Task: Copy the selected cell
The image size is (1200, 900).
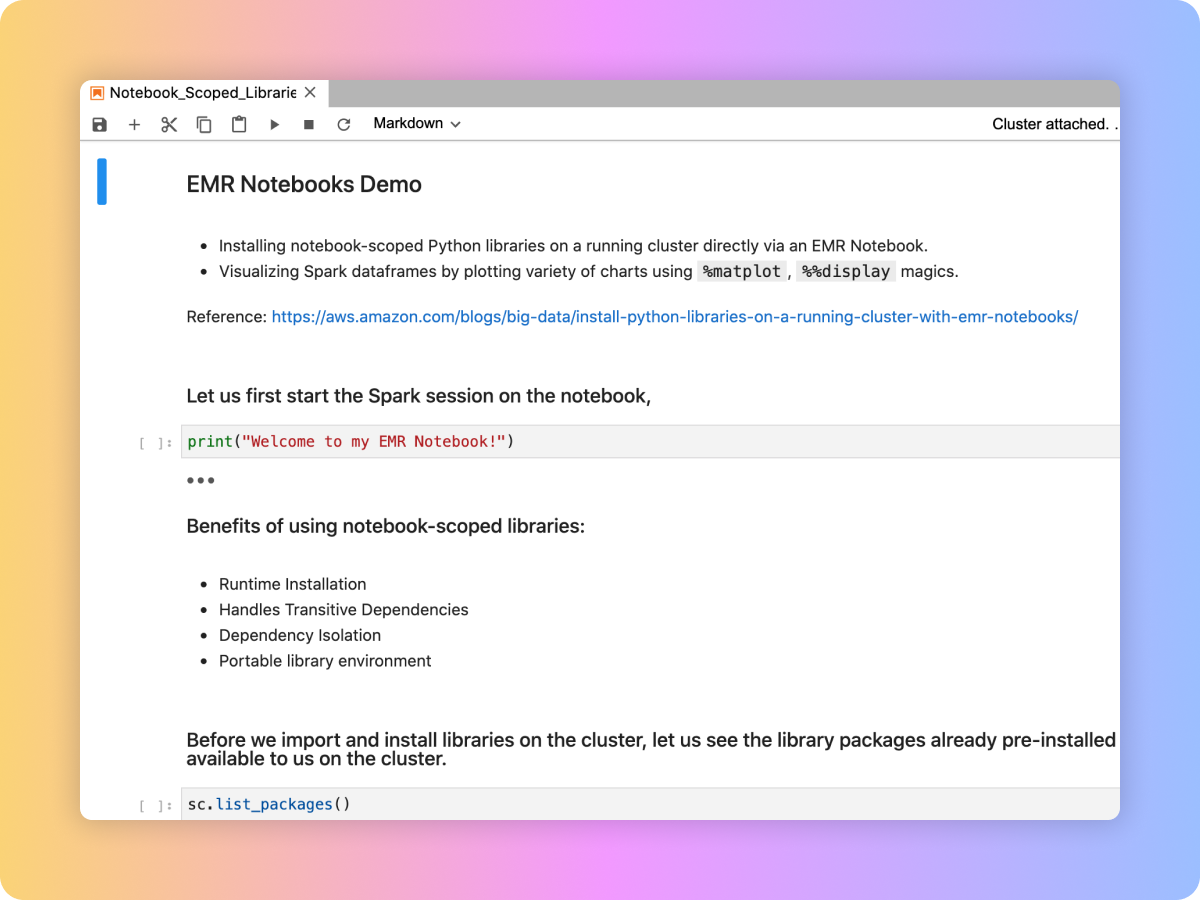Action: [203, 124]
